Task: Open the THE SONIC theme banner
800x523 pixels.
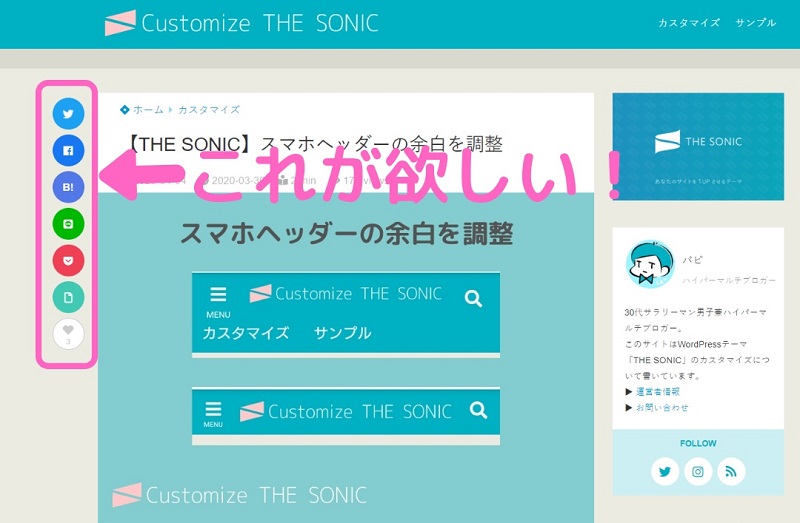Action: pyautogui.click(x=698, y=146)
